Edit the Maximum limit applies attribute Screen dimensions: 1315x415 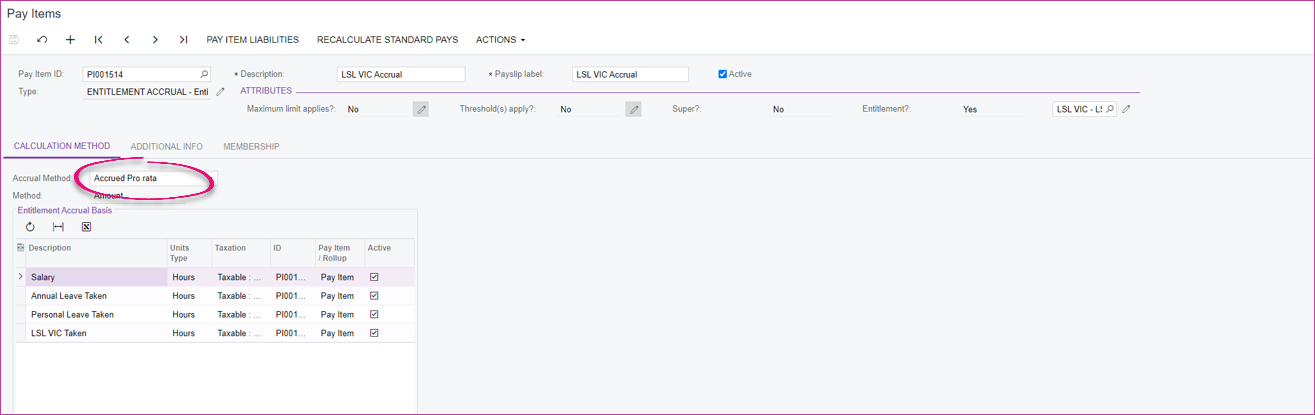pos(421,109)
